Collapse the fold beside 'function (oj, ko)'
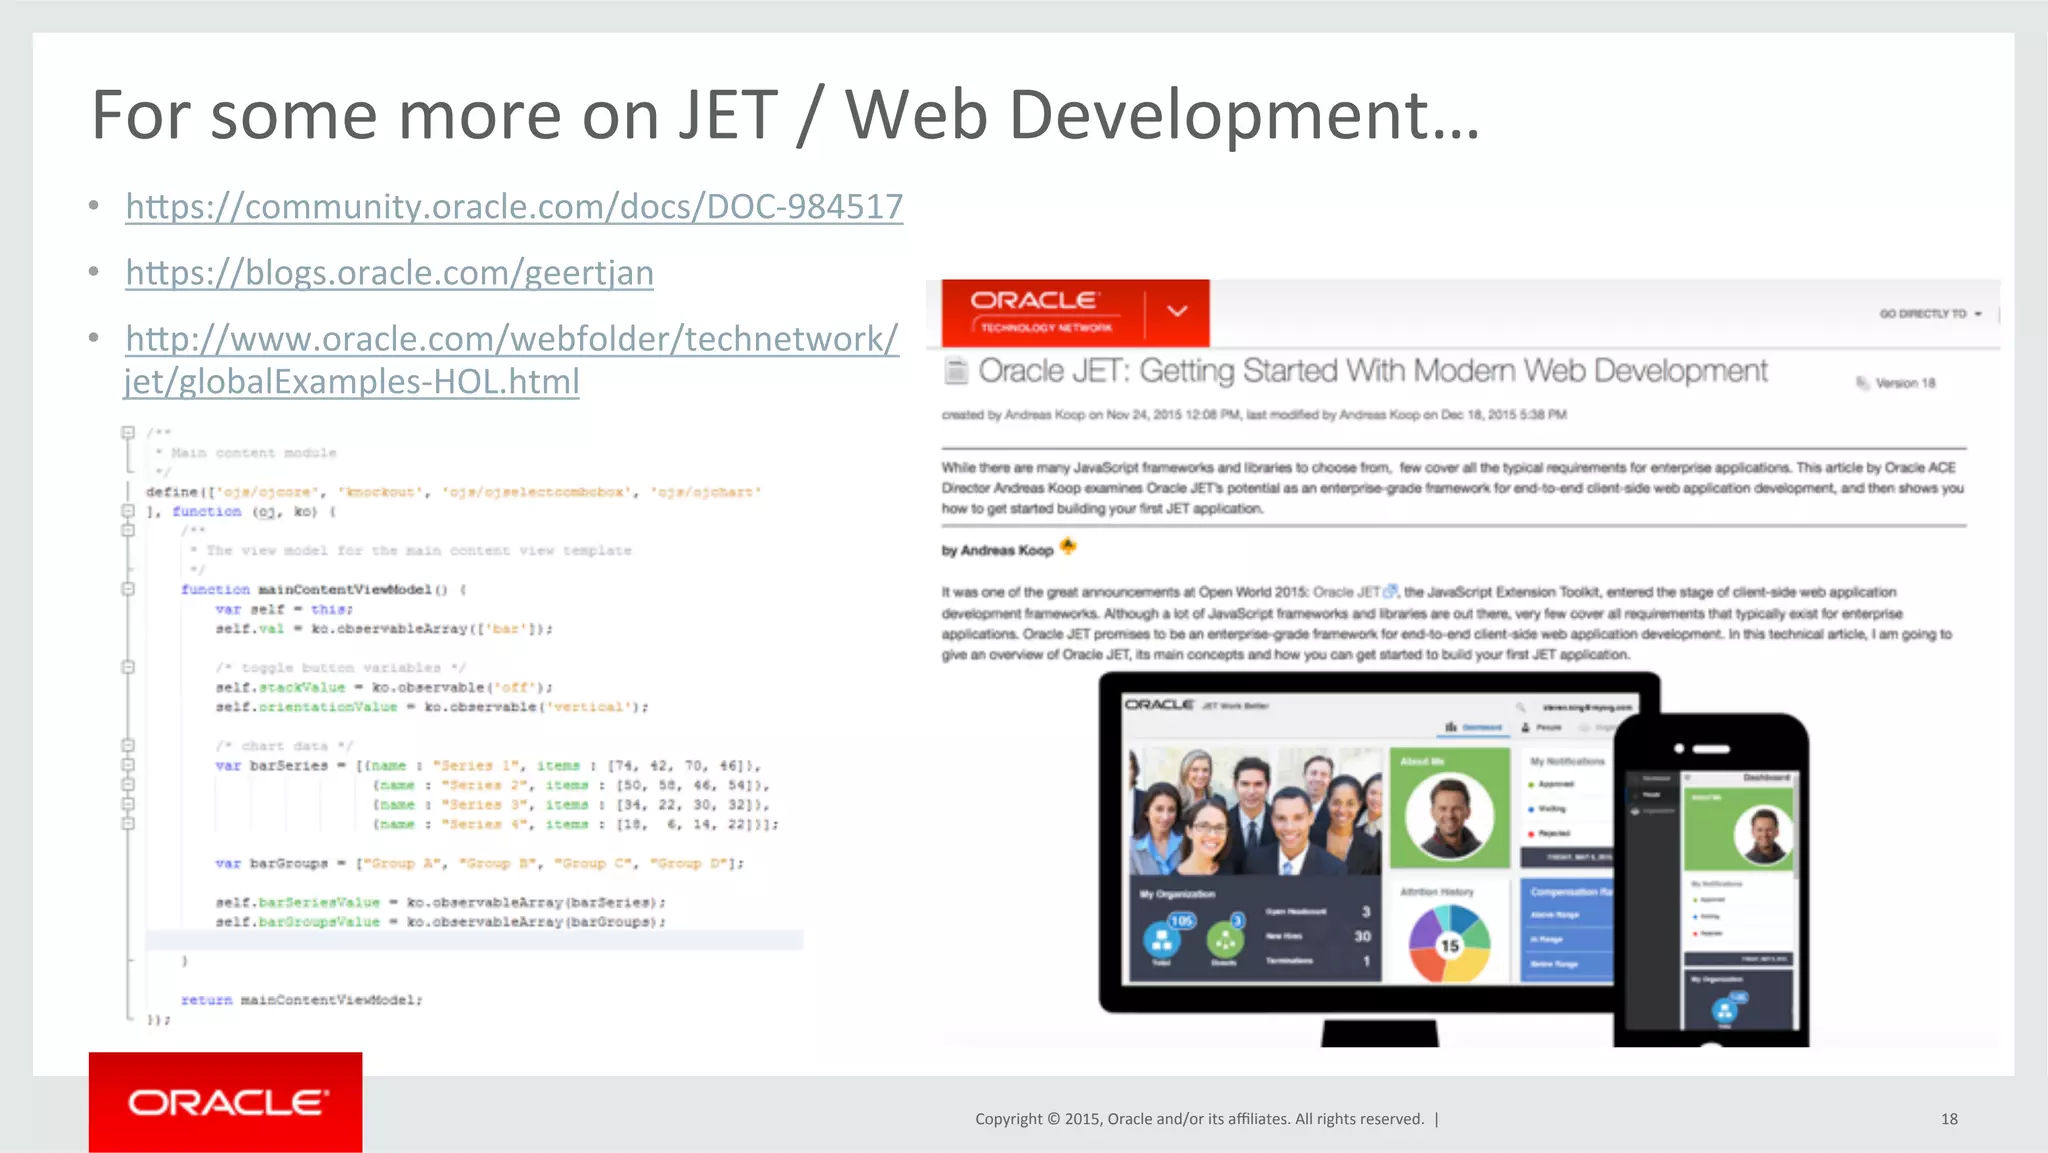This screenshot has width=2048, height=1153. (128, 511)
